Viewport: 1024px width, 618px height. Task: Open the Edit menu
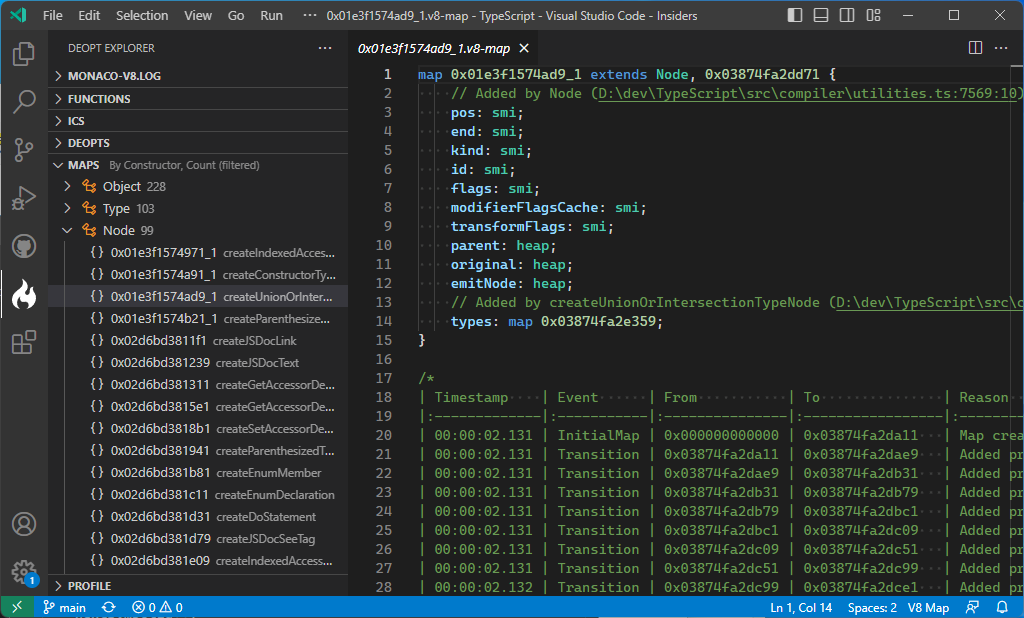pyautogui.click(x=89, y=15)
